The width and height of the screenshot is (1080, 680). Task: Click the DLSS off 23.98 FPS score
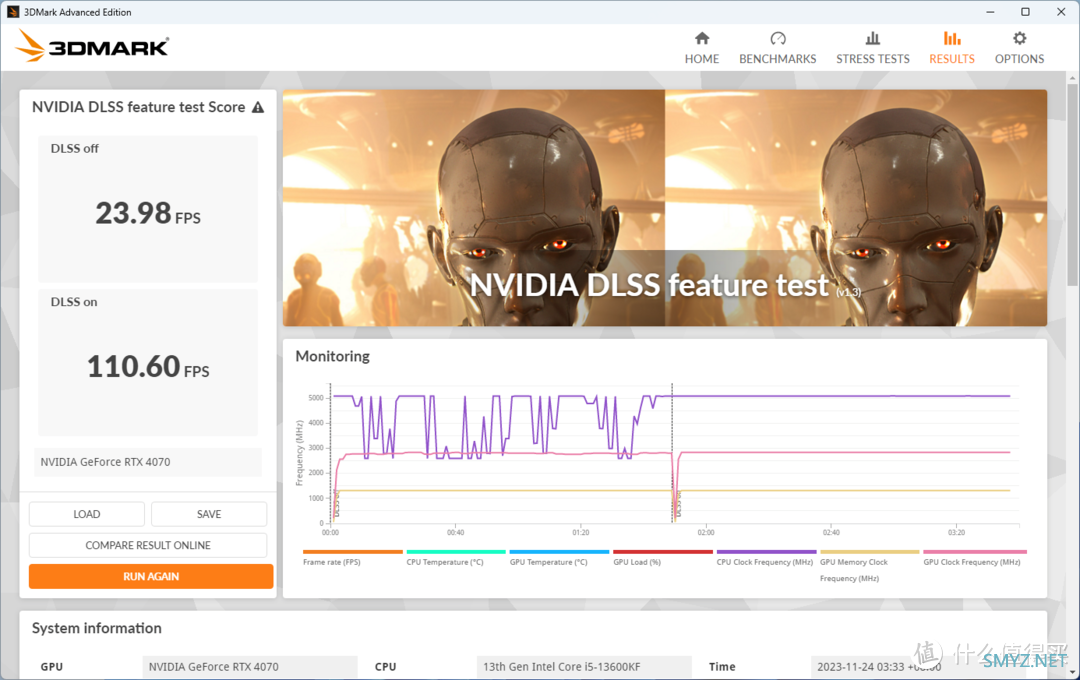tap(148, 213)
